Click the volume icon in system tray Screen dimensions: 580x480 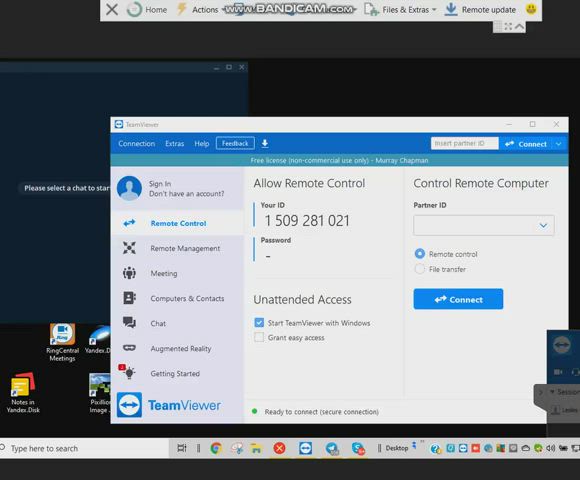(550, 448)
